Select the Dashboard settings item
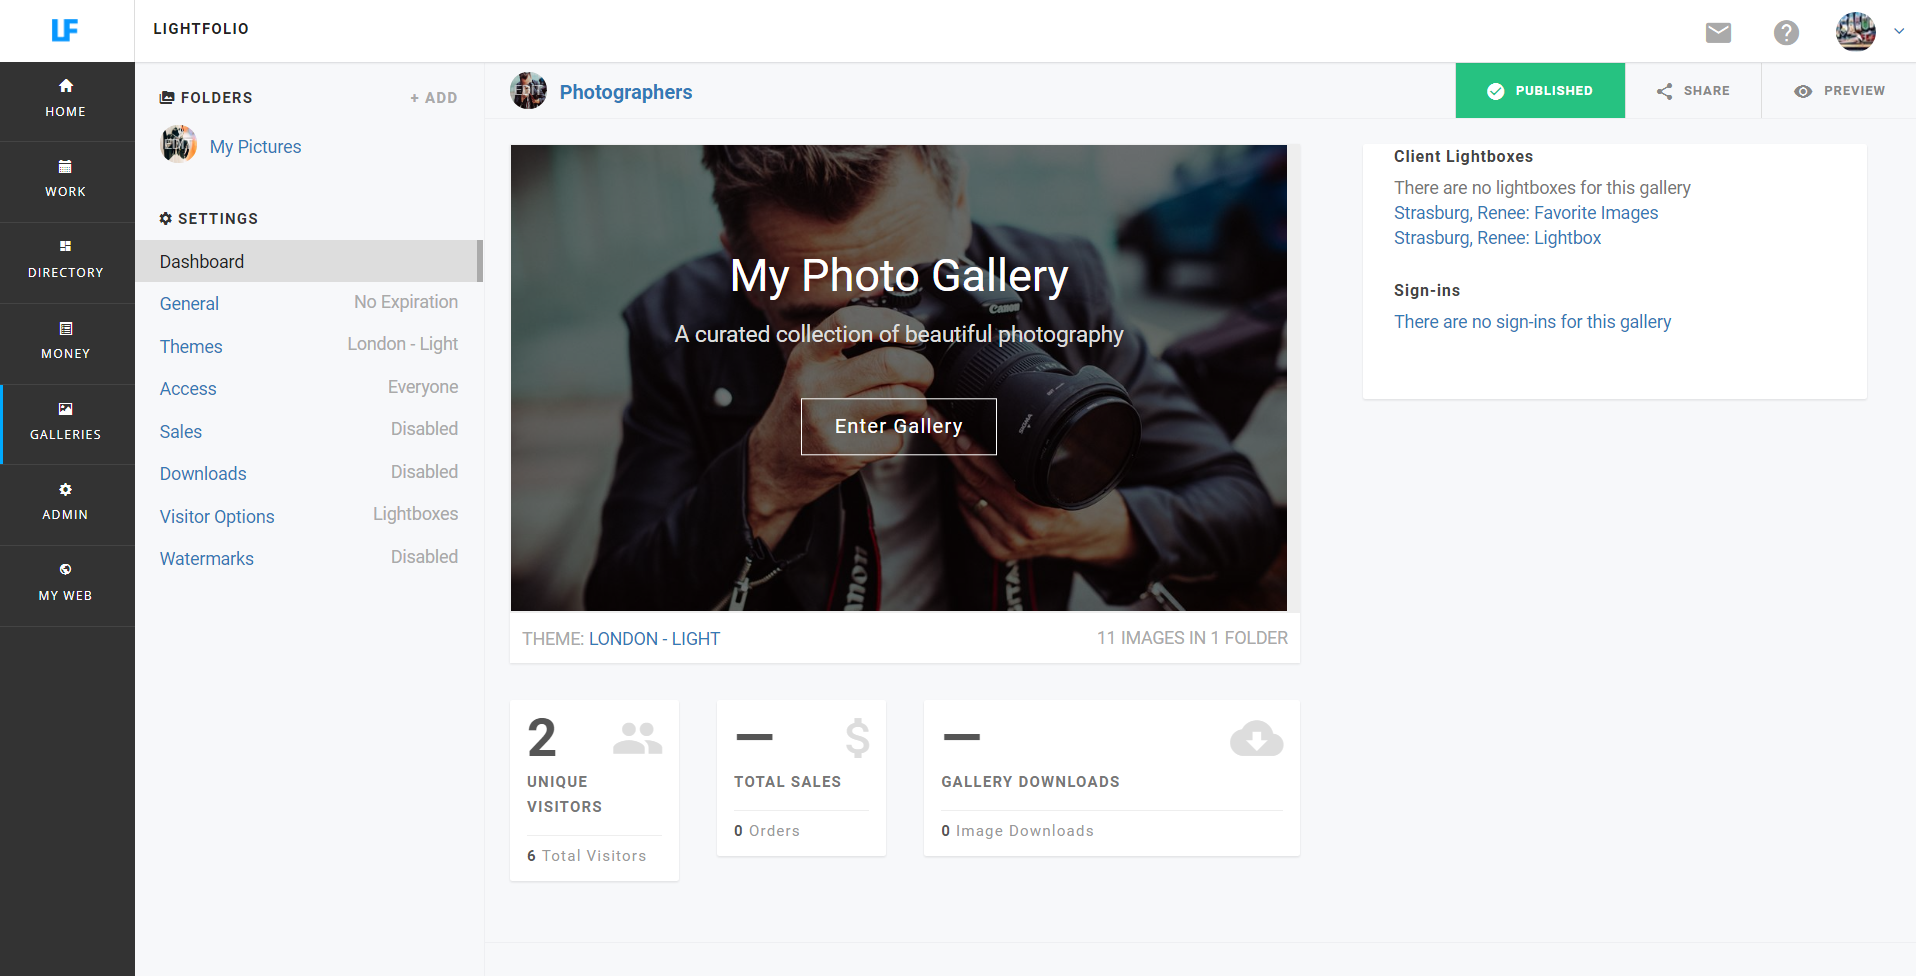Screen dimensions: 1916x976 (x=309, y=261)
